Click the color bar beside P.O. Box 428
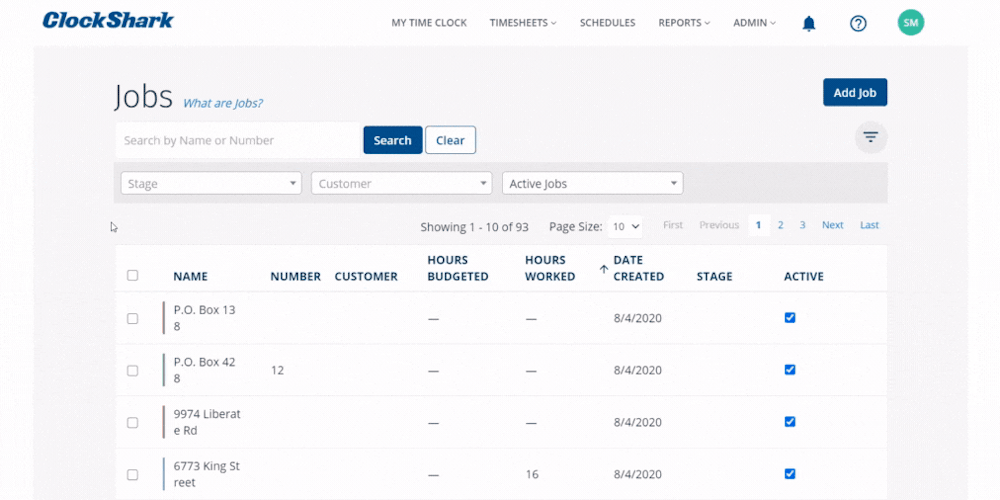The image size is (1000, 500). [x=163, y=370]
